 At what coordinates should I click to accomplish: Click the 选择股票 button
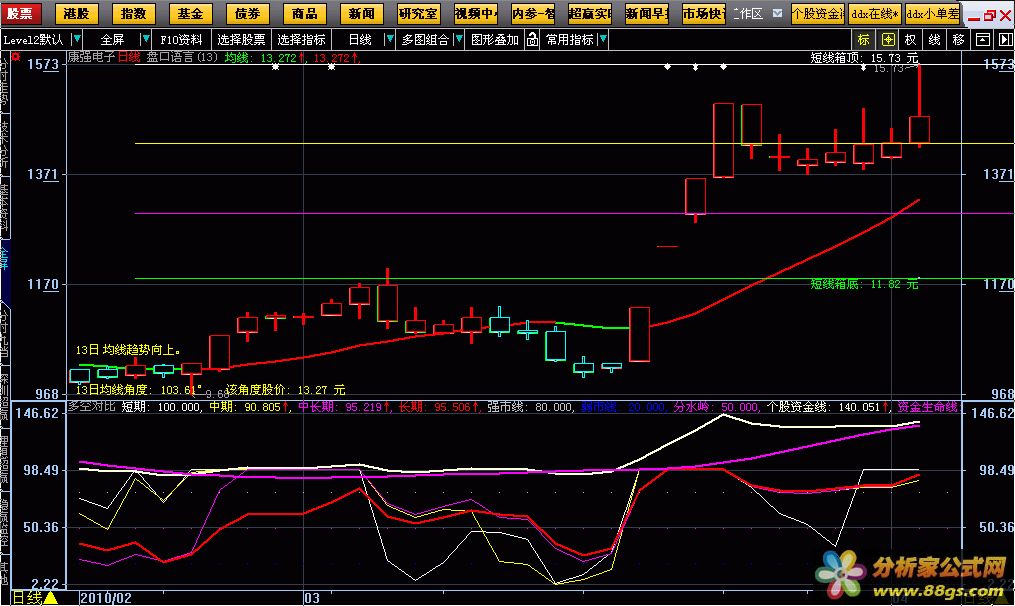pos(241,39)
